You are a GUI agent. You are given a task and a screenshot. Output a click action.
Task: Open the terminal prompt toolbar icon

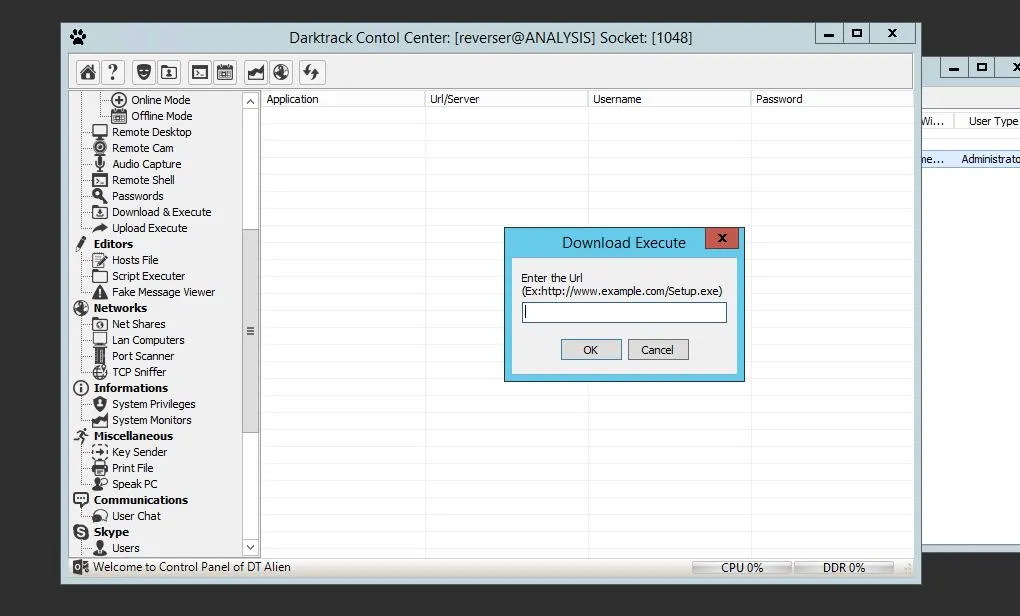point(200,72)
